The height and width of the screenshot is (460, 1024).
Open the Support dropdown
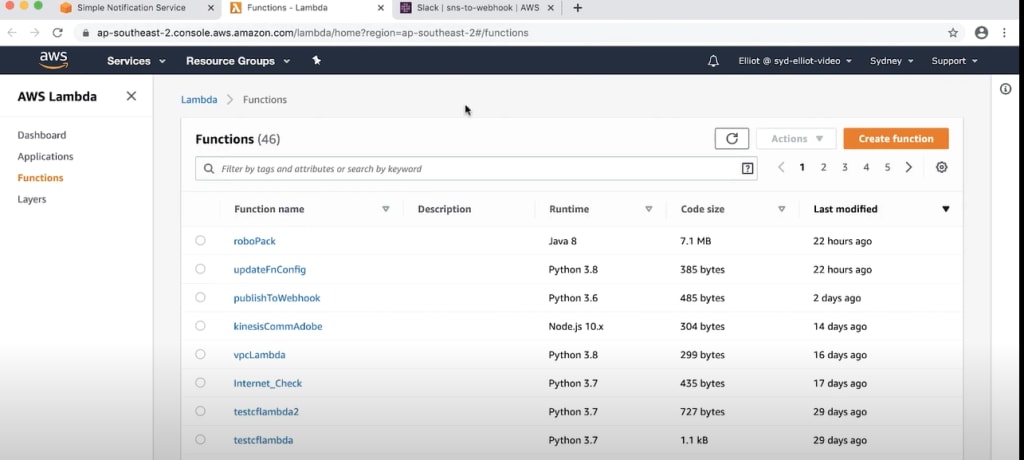[954, 61]
